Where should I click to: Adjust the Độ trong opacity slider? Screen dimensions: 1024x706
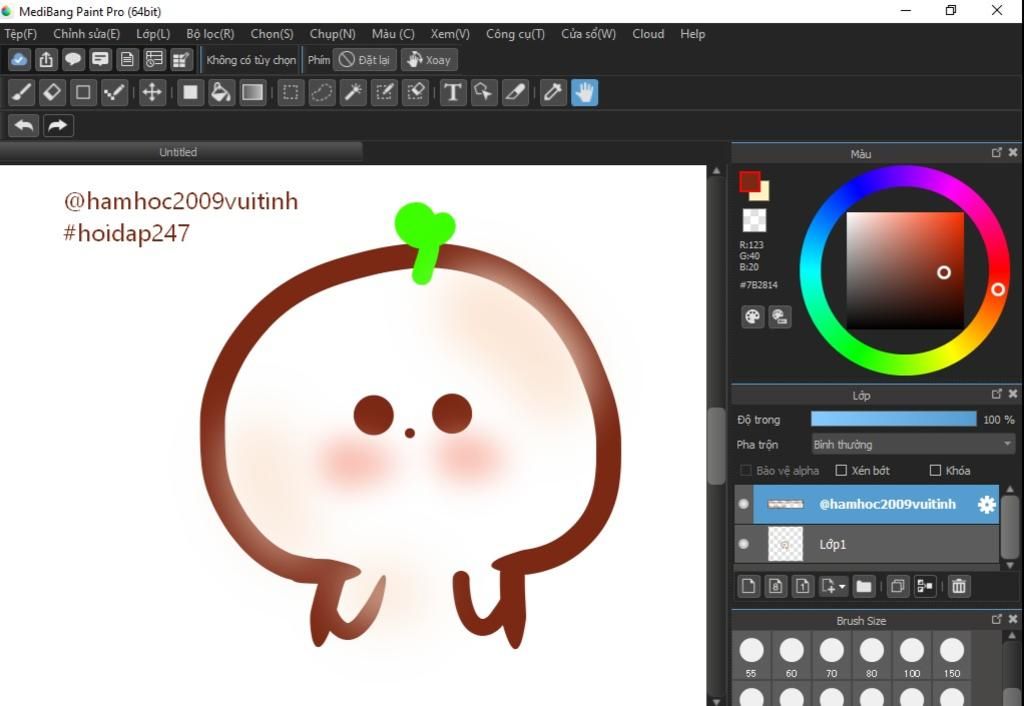point(893,419)
